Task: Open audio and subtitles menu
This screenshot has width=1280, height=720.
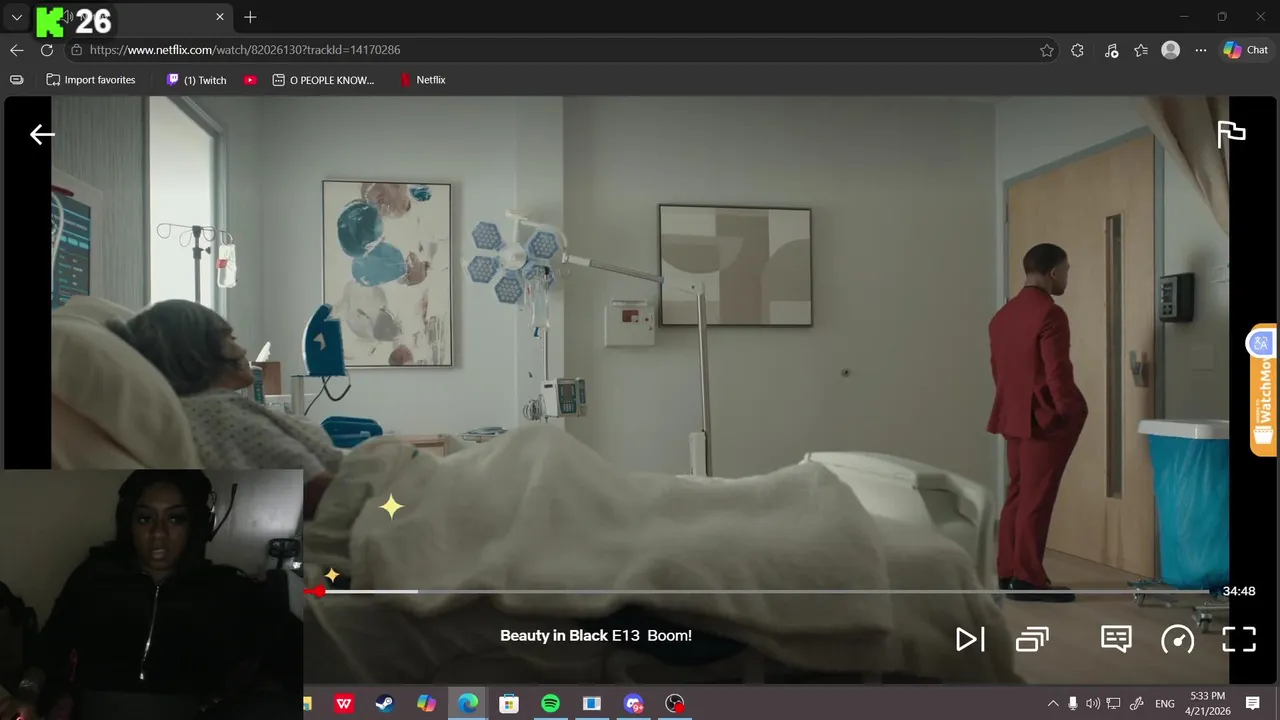Action: coord(1116,639)
